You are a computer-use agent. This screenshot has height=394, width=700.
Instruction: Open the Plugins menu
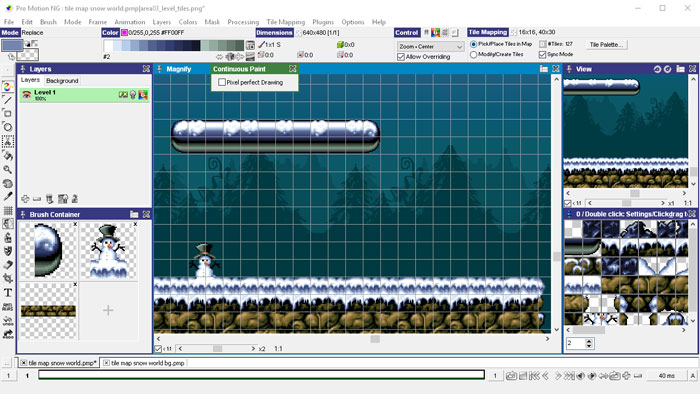tap(323, 22)
